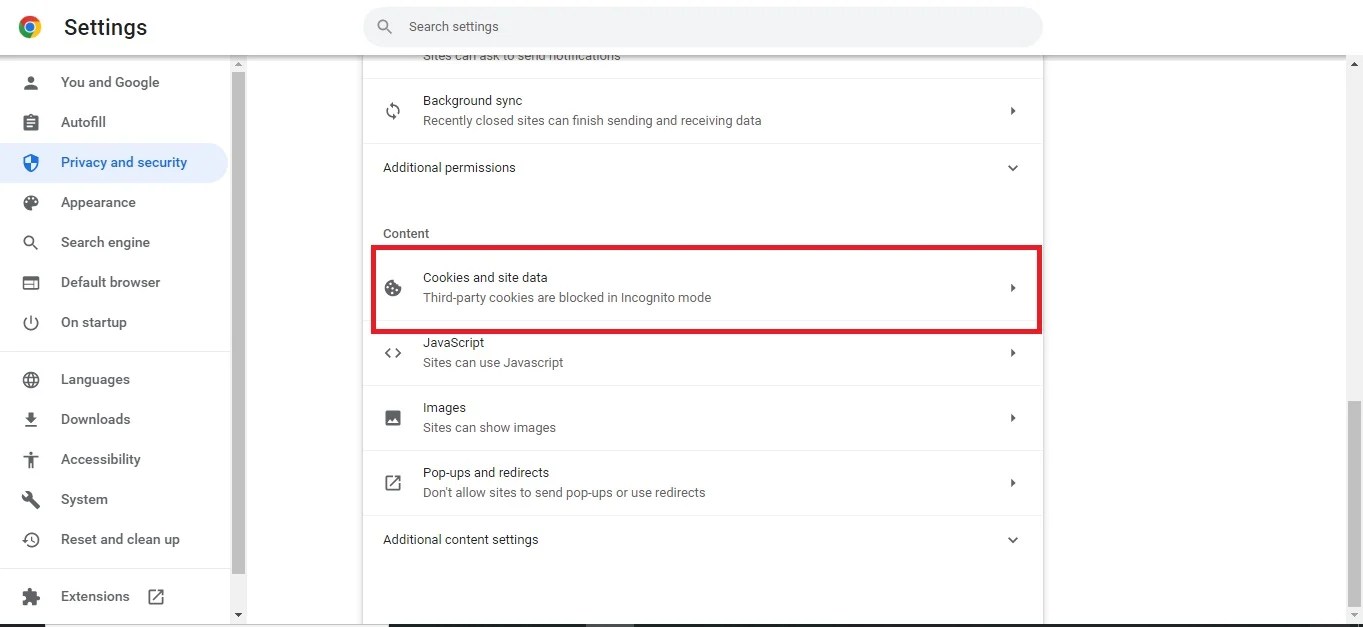1363x627 pixels.
Task: Click the Extensions external link icon
Action: [x=156, y=596]
